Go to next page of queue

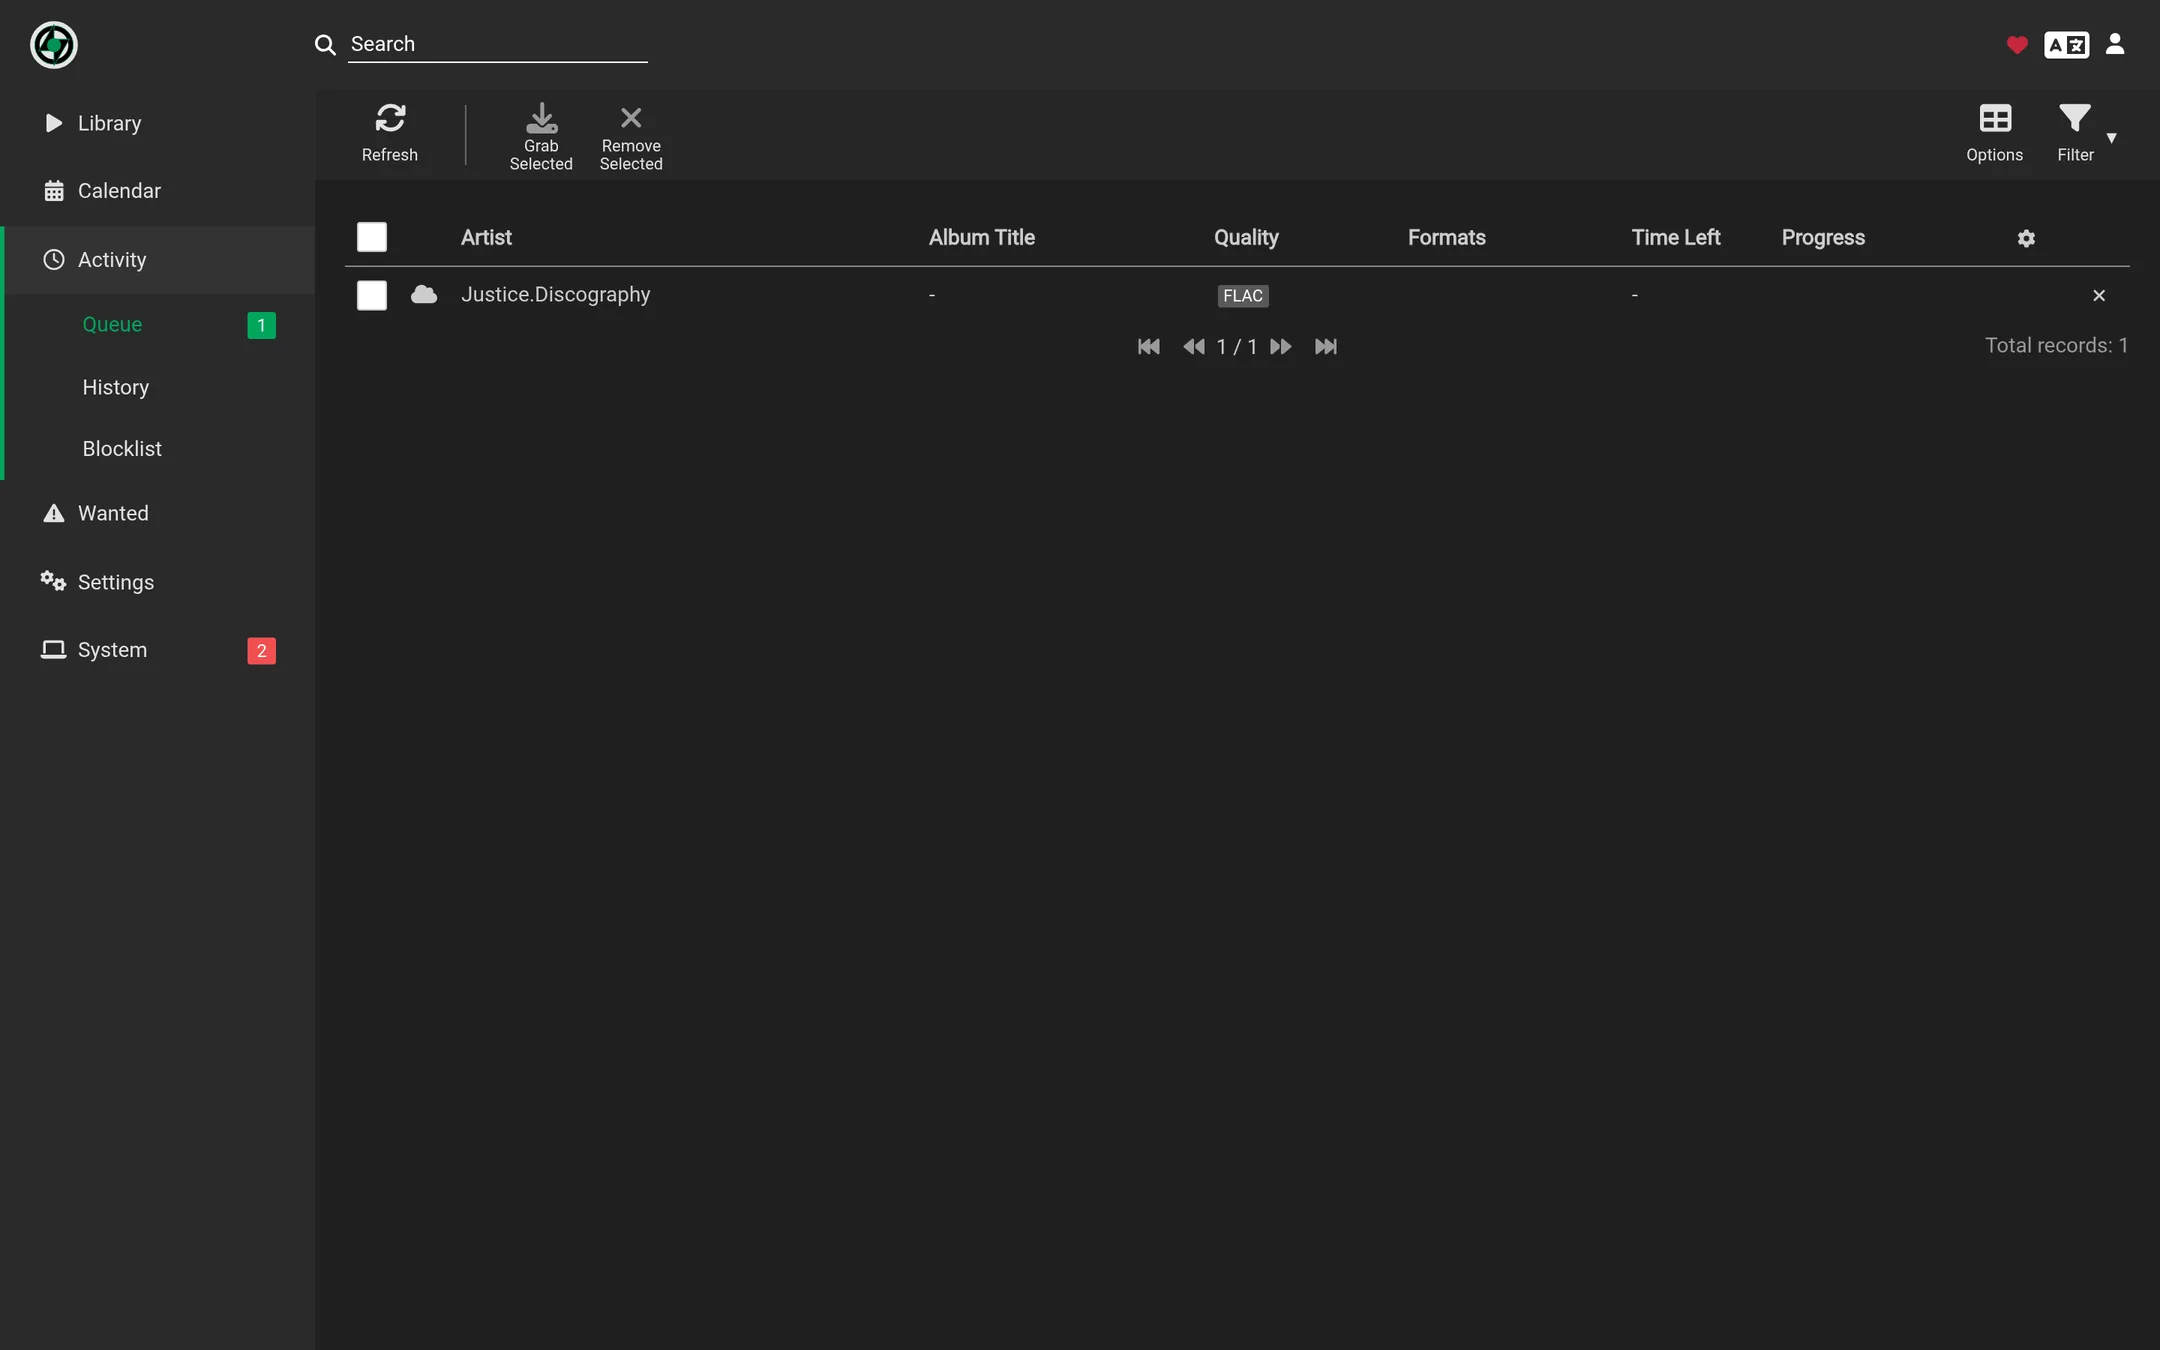(x=1281, y=347)
